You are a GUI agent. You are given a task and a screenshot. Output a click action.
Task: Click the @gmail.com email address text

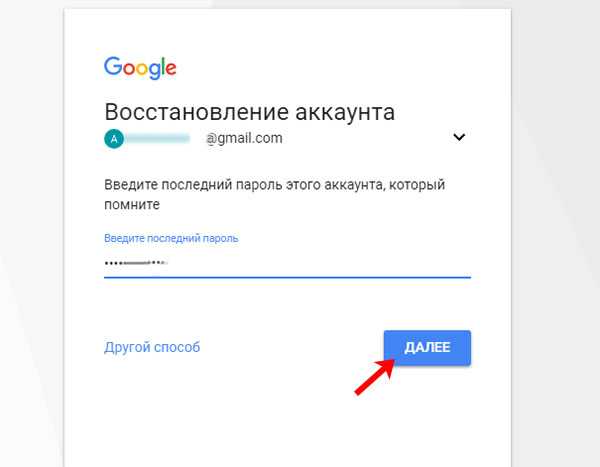tap(244, 138)
